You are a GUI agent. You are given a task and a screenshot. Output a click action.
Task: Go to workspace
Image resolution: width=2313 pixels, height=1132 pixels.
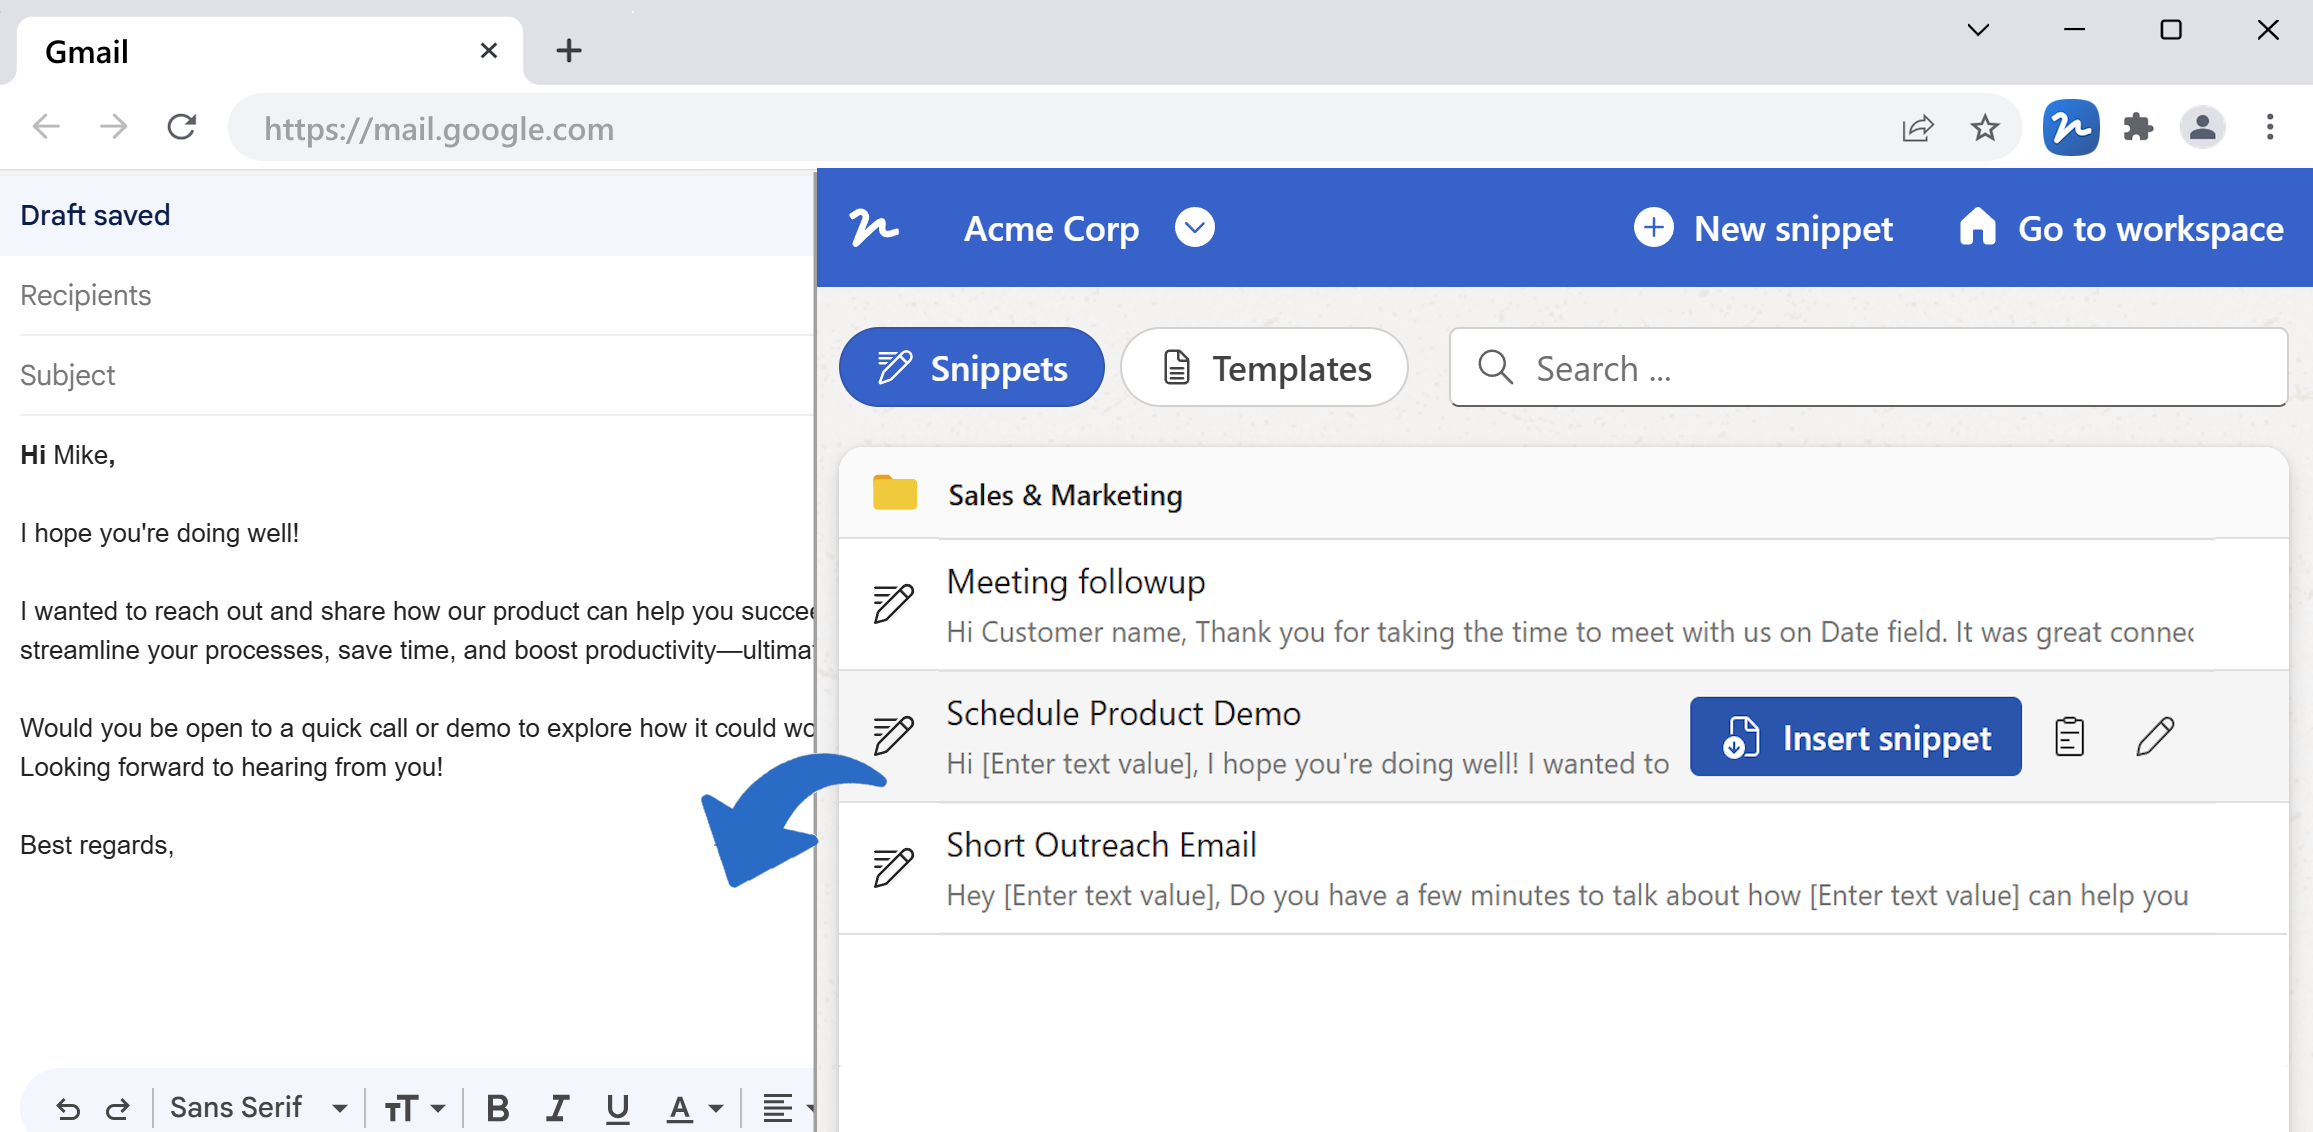2121,228
